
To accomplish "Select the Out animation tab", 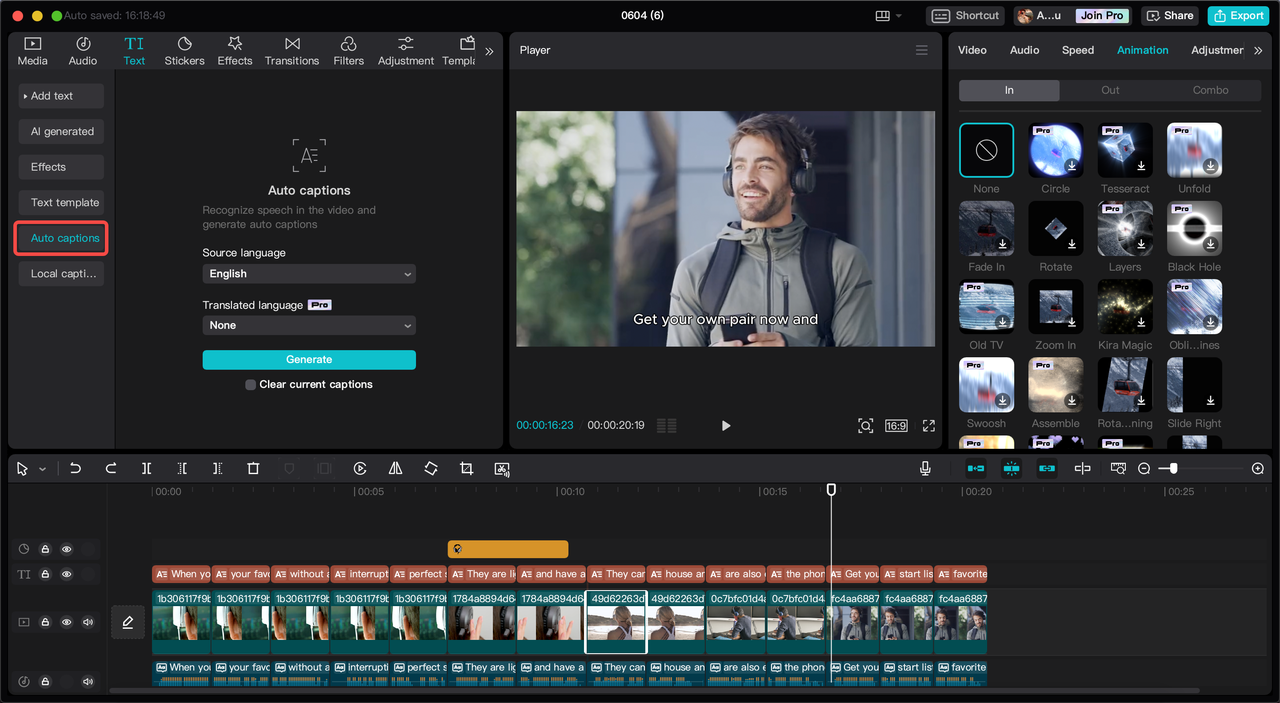I will (1110, 90).
